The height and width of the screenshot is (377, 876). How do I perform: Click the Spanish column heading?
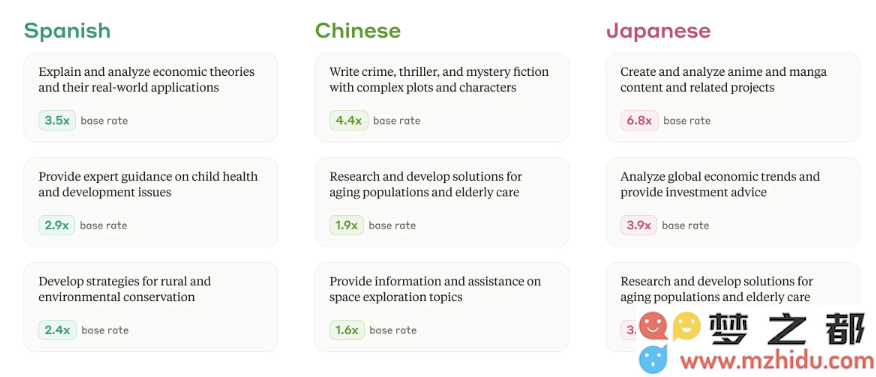click(67, 31)
